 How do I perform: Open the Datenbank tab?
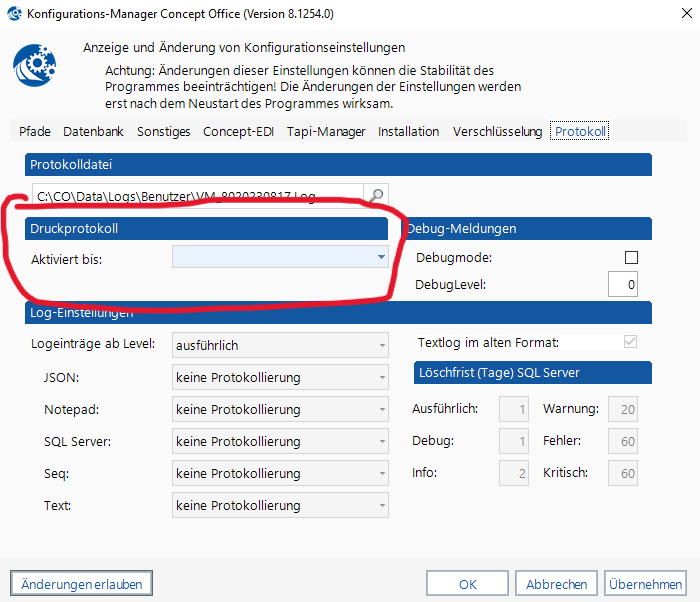pyautogui.click(x=94, y=132)
